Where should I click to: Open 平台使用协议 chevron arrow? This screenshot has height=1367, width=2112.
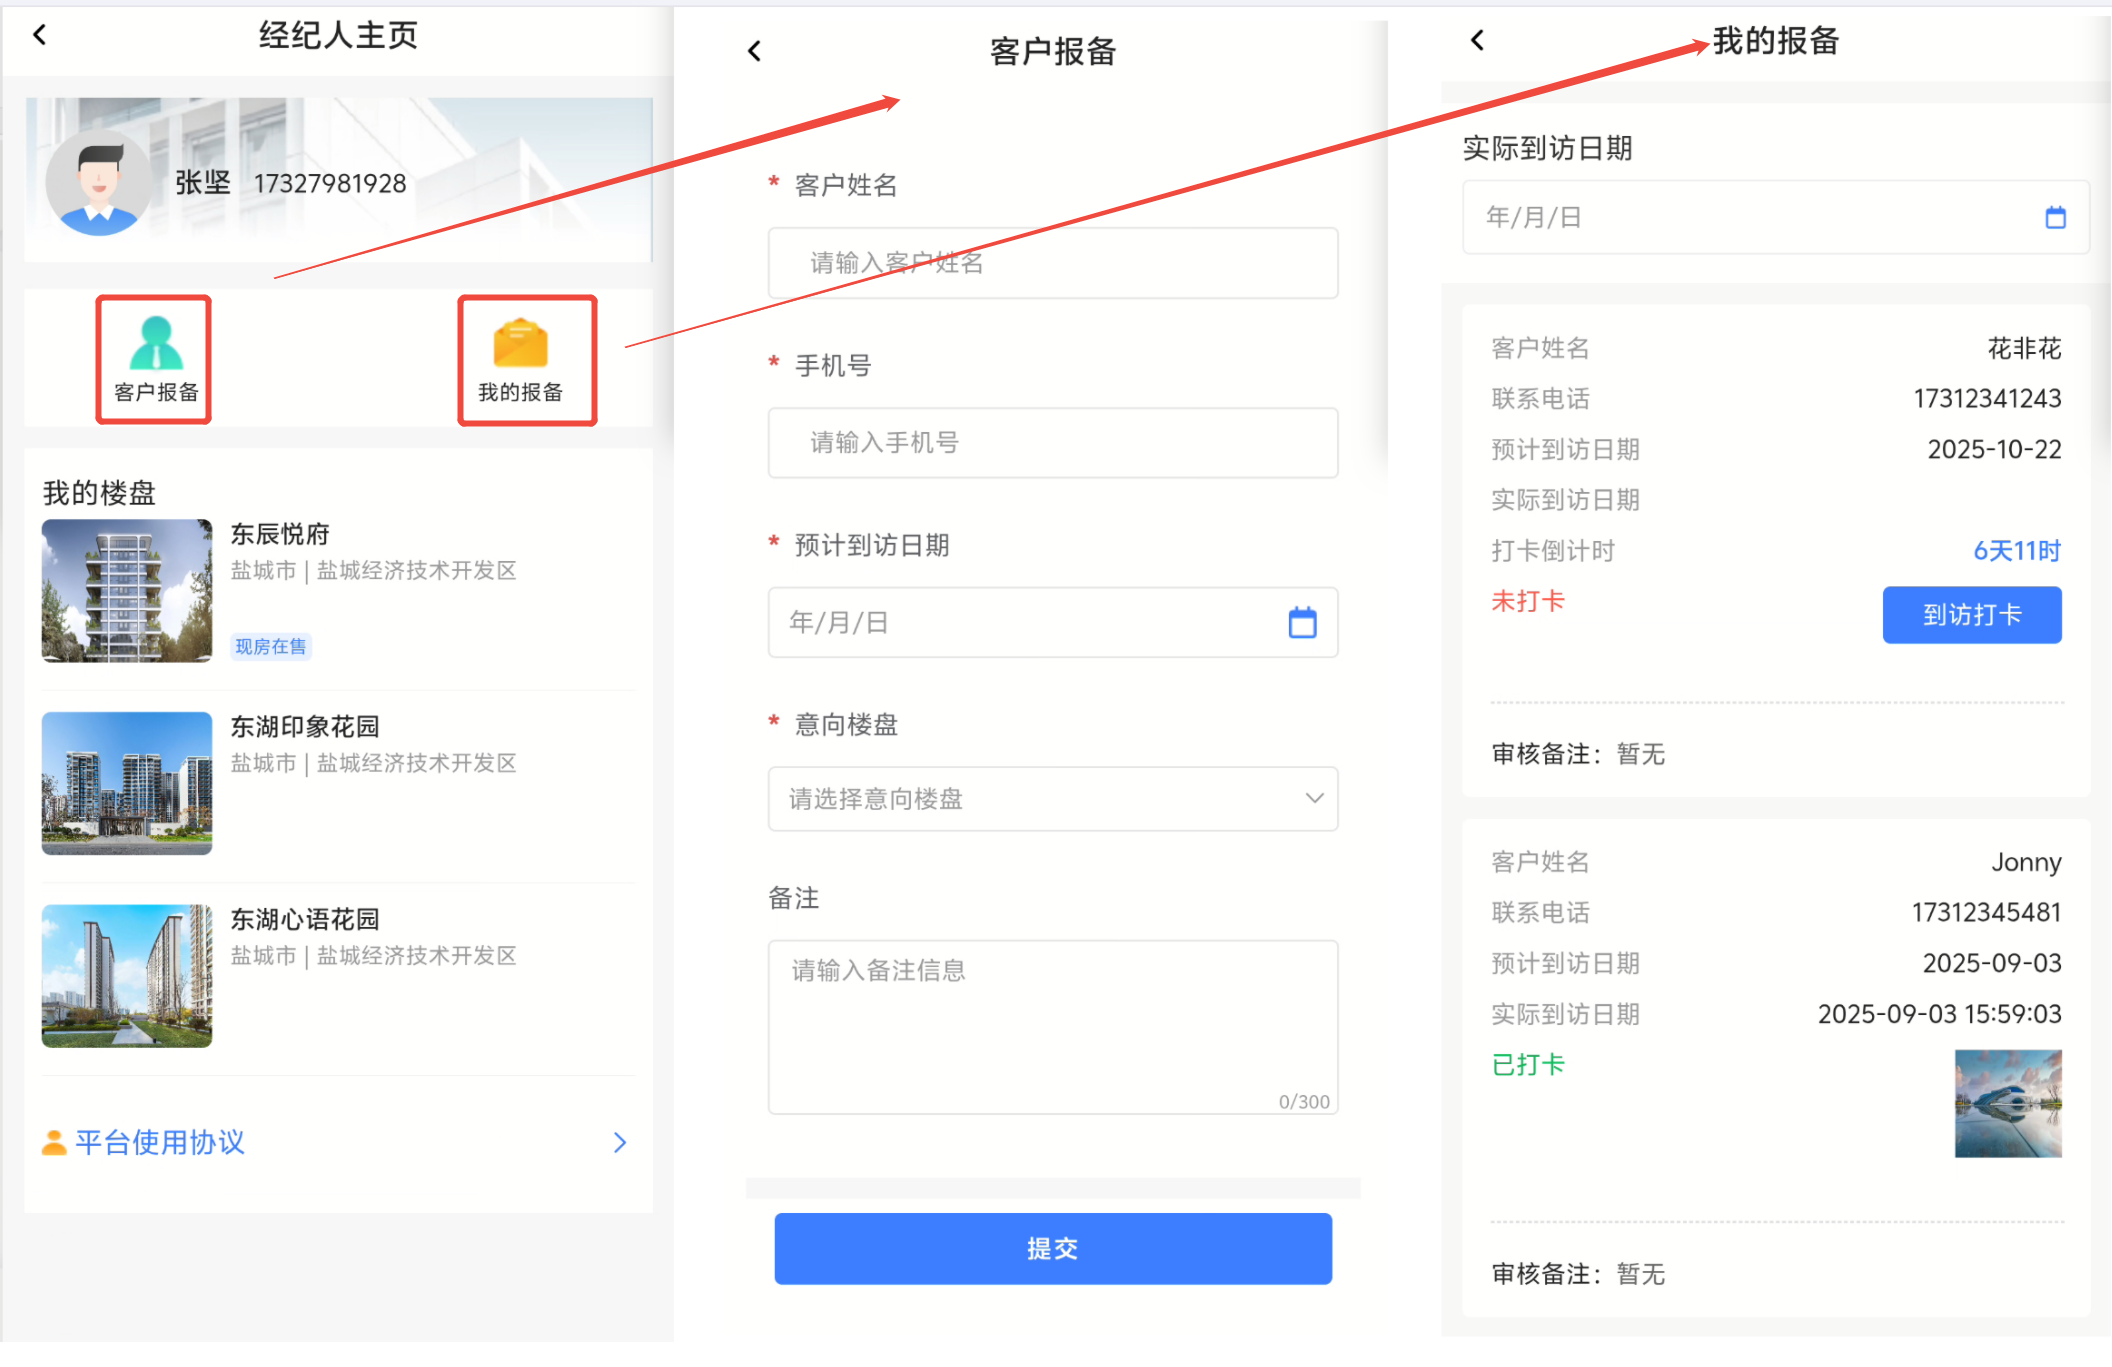[x=620, y=1142]
